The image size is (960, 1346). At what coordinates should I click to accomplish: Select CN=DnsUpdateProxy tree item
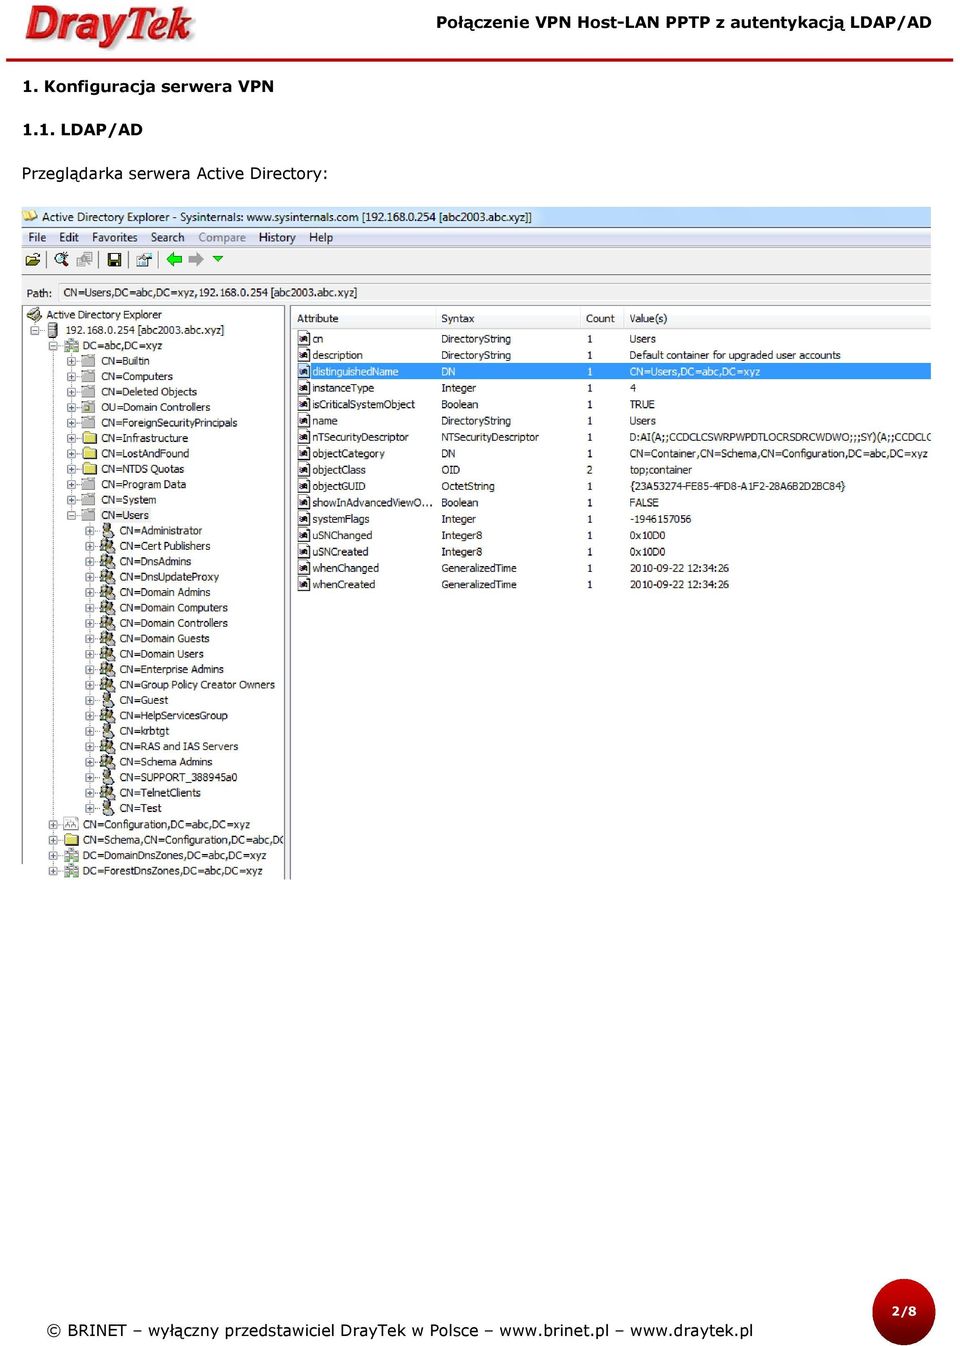click(x=169, y=577)
